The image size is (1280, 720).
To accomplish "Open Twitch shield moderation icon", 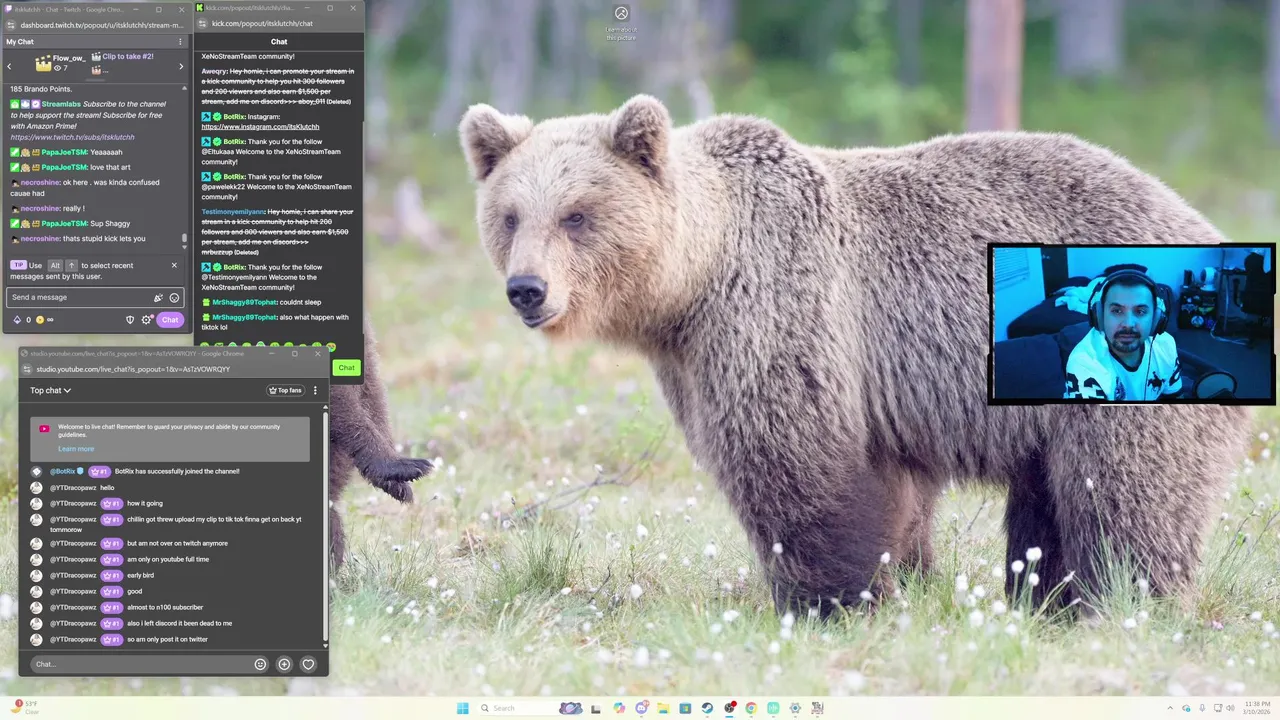I will pos(129,320).
